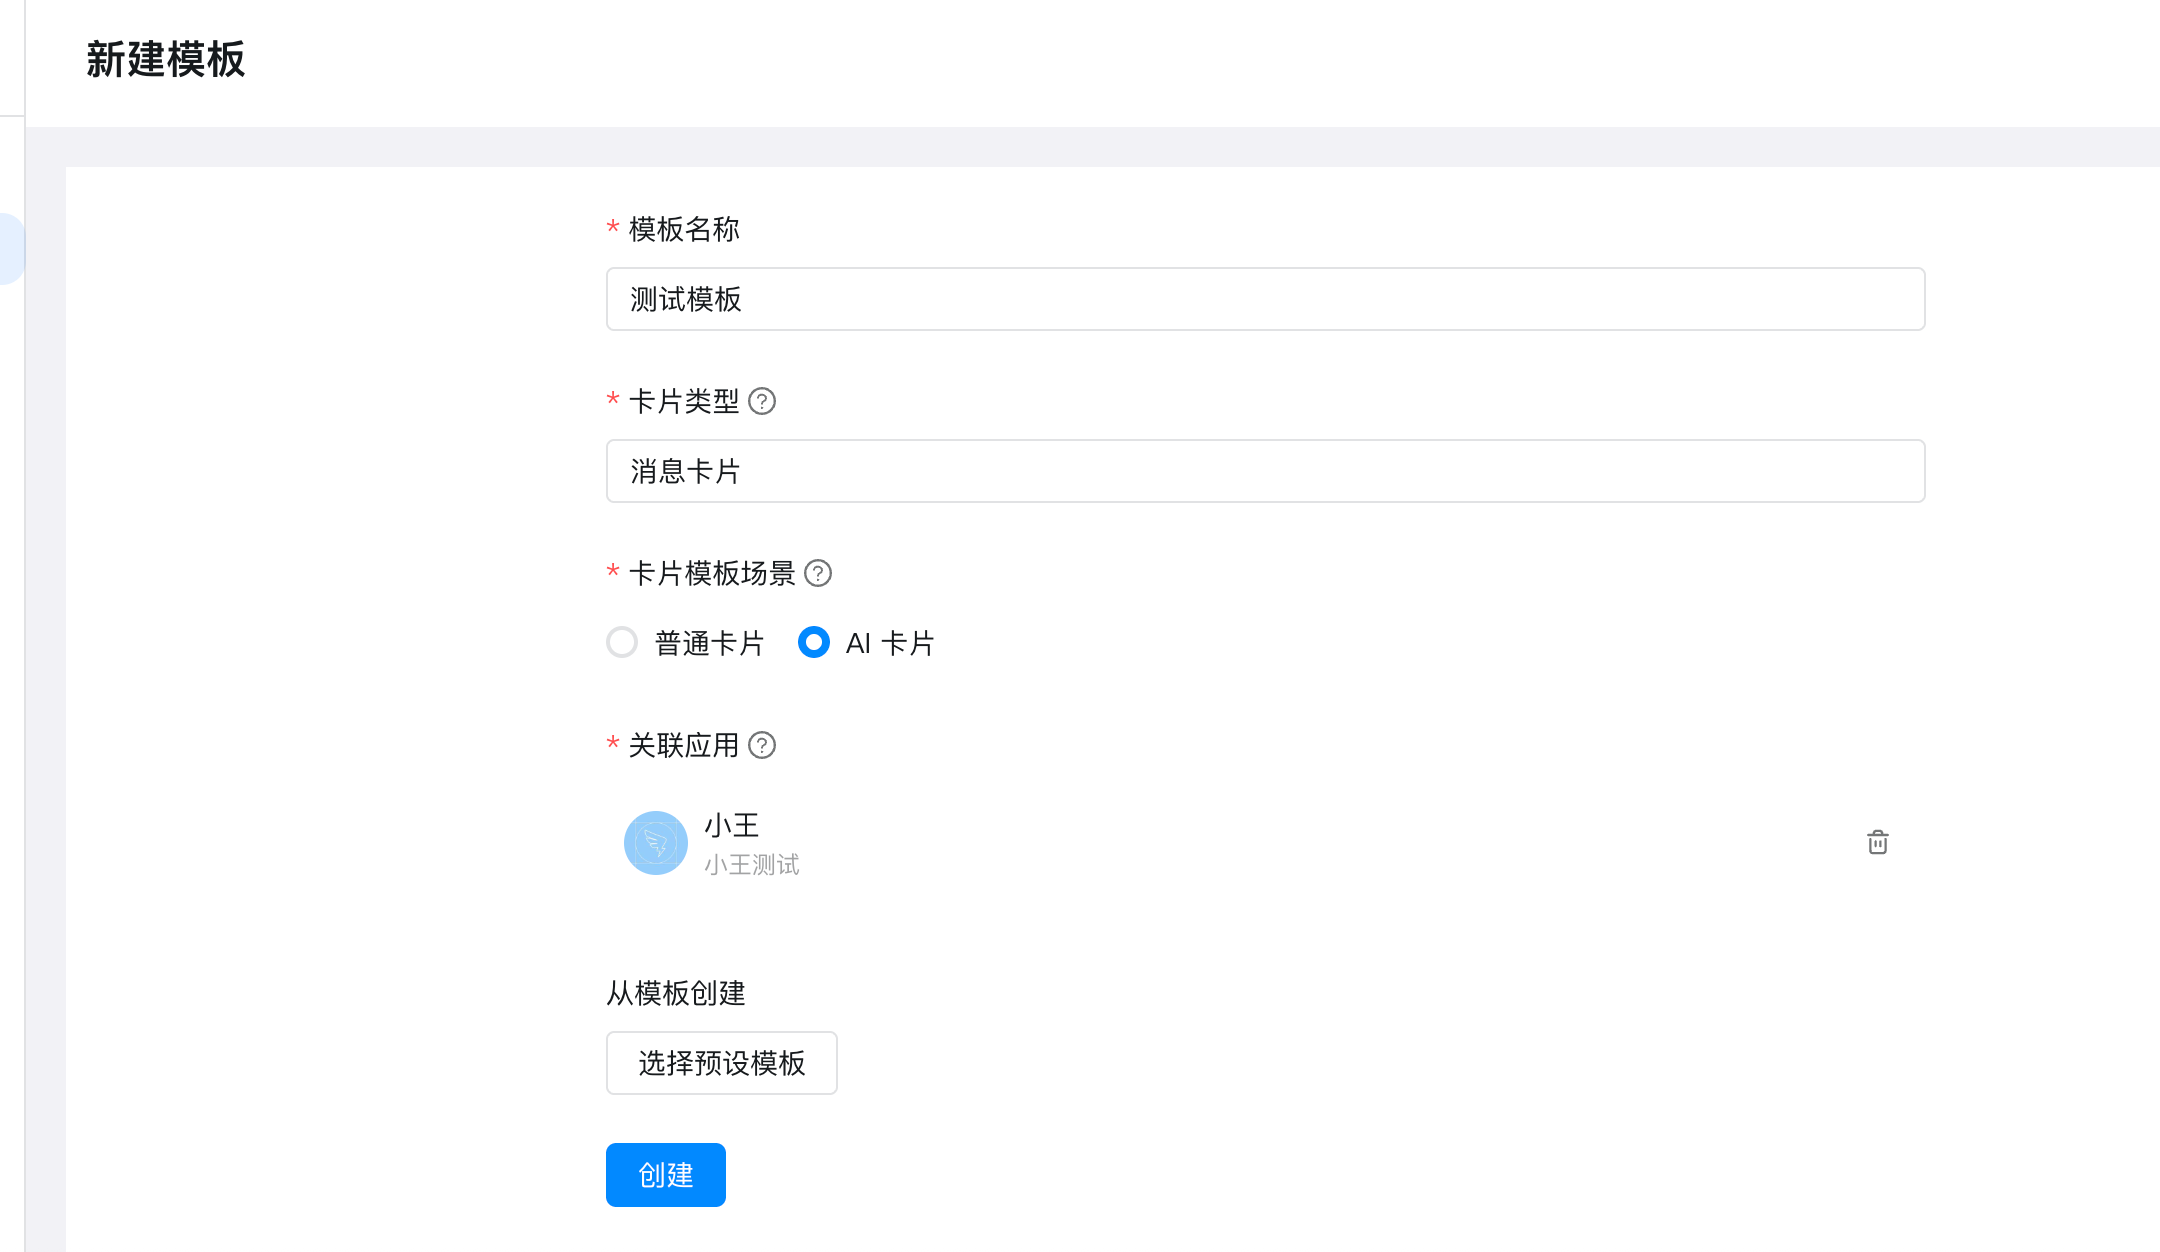
Task: Click the 小王 app name link
Action: tap(731, 826)
